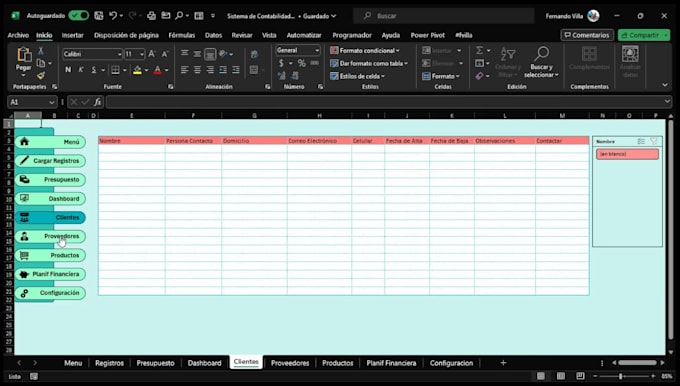The width and height of the screenshot is (680, 386).
Task: Click the Cargar Registros navigation button
Action: [x=50, y=161]
